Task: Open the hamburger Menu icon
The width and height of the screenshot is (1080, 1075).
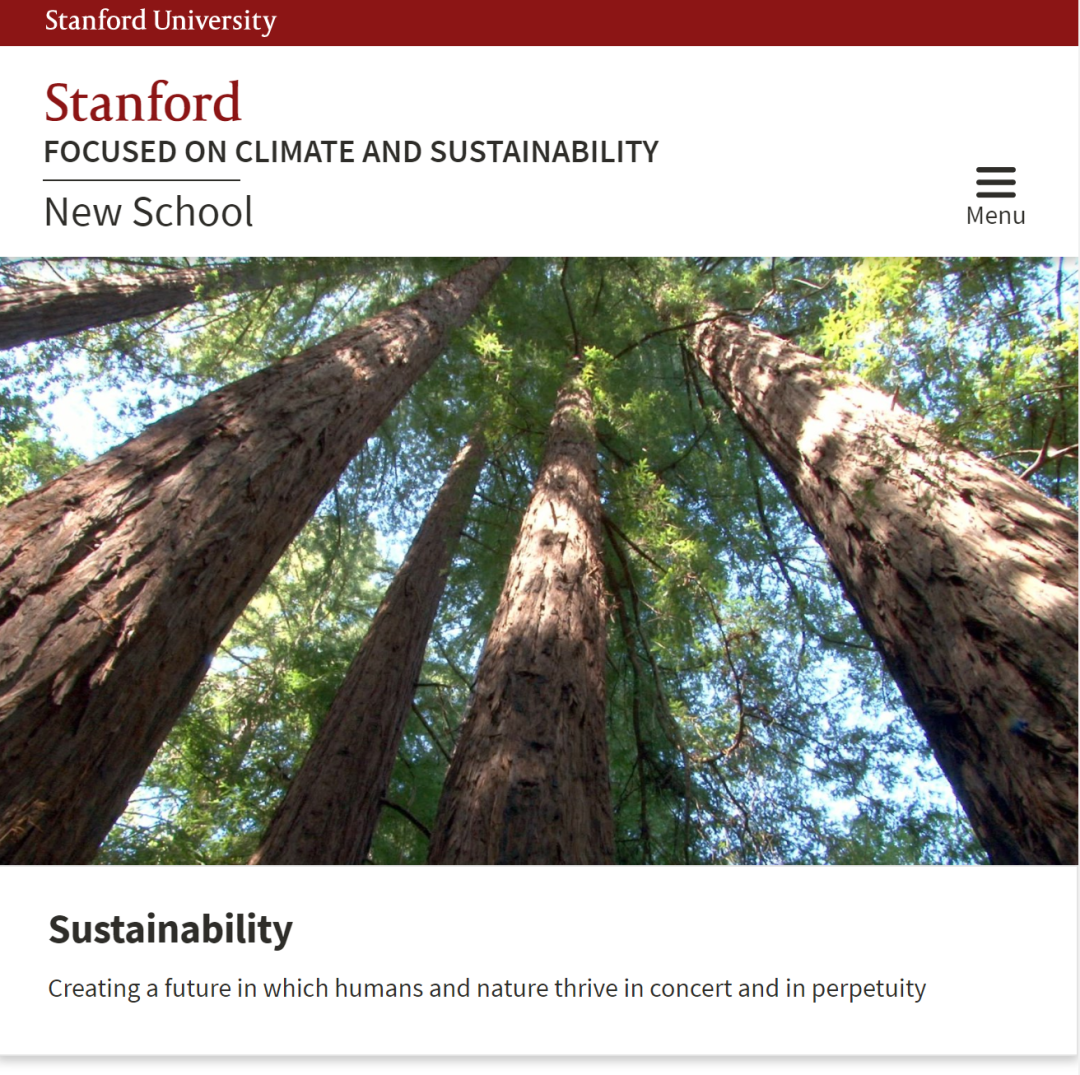Action: tap(995, 182)
